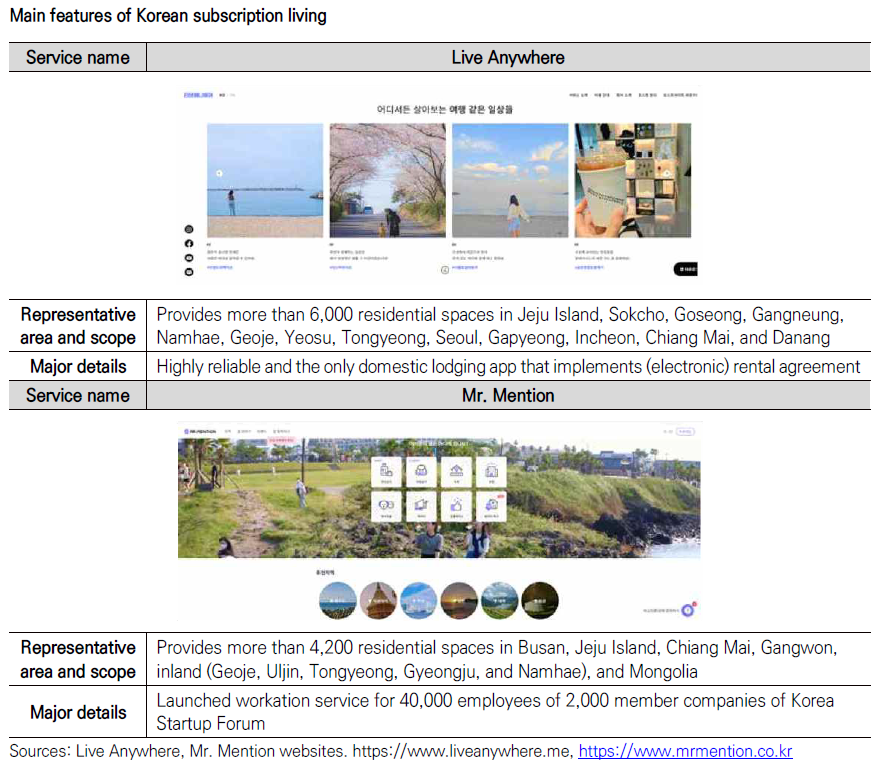879x767 pixels.
Task: Select the apartment-building tile ending Mr. Mention's top row
Action: pyautogui.click(x=491, y=472)
